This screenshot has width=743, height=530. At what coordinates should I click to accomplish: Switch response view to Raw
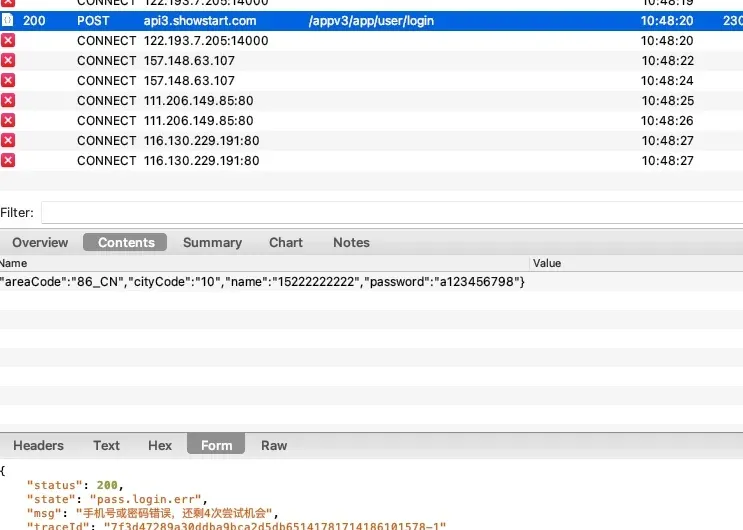coord(274,445)
